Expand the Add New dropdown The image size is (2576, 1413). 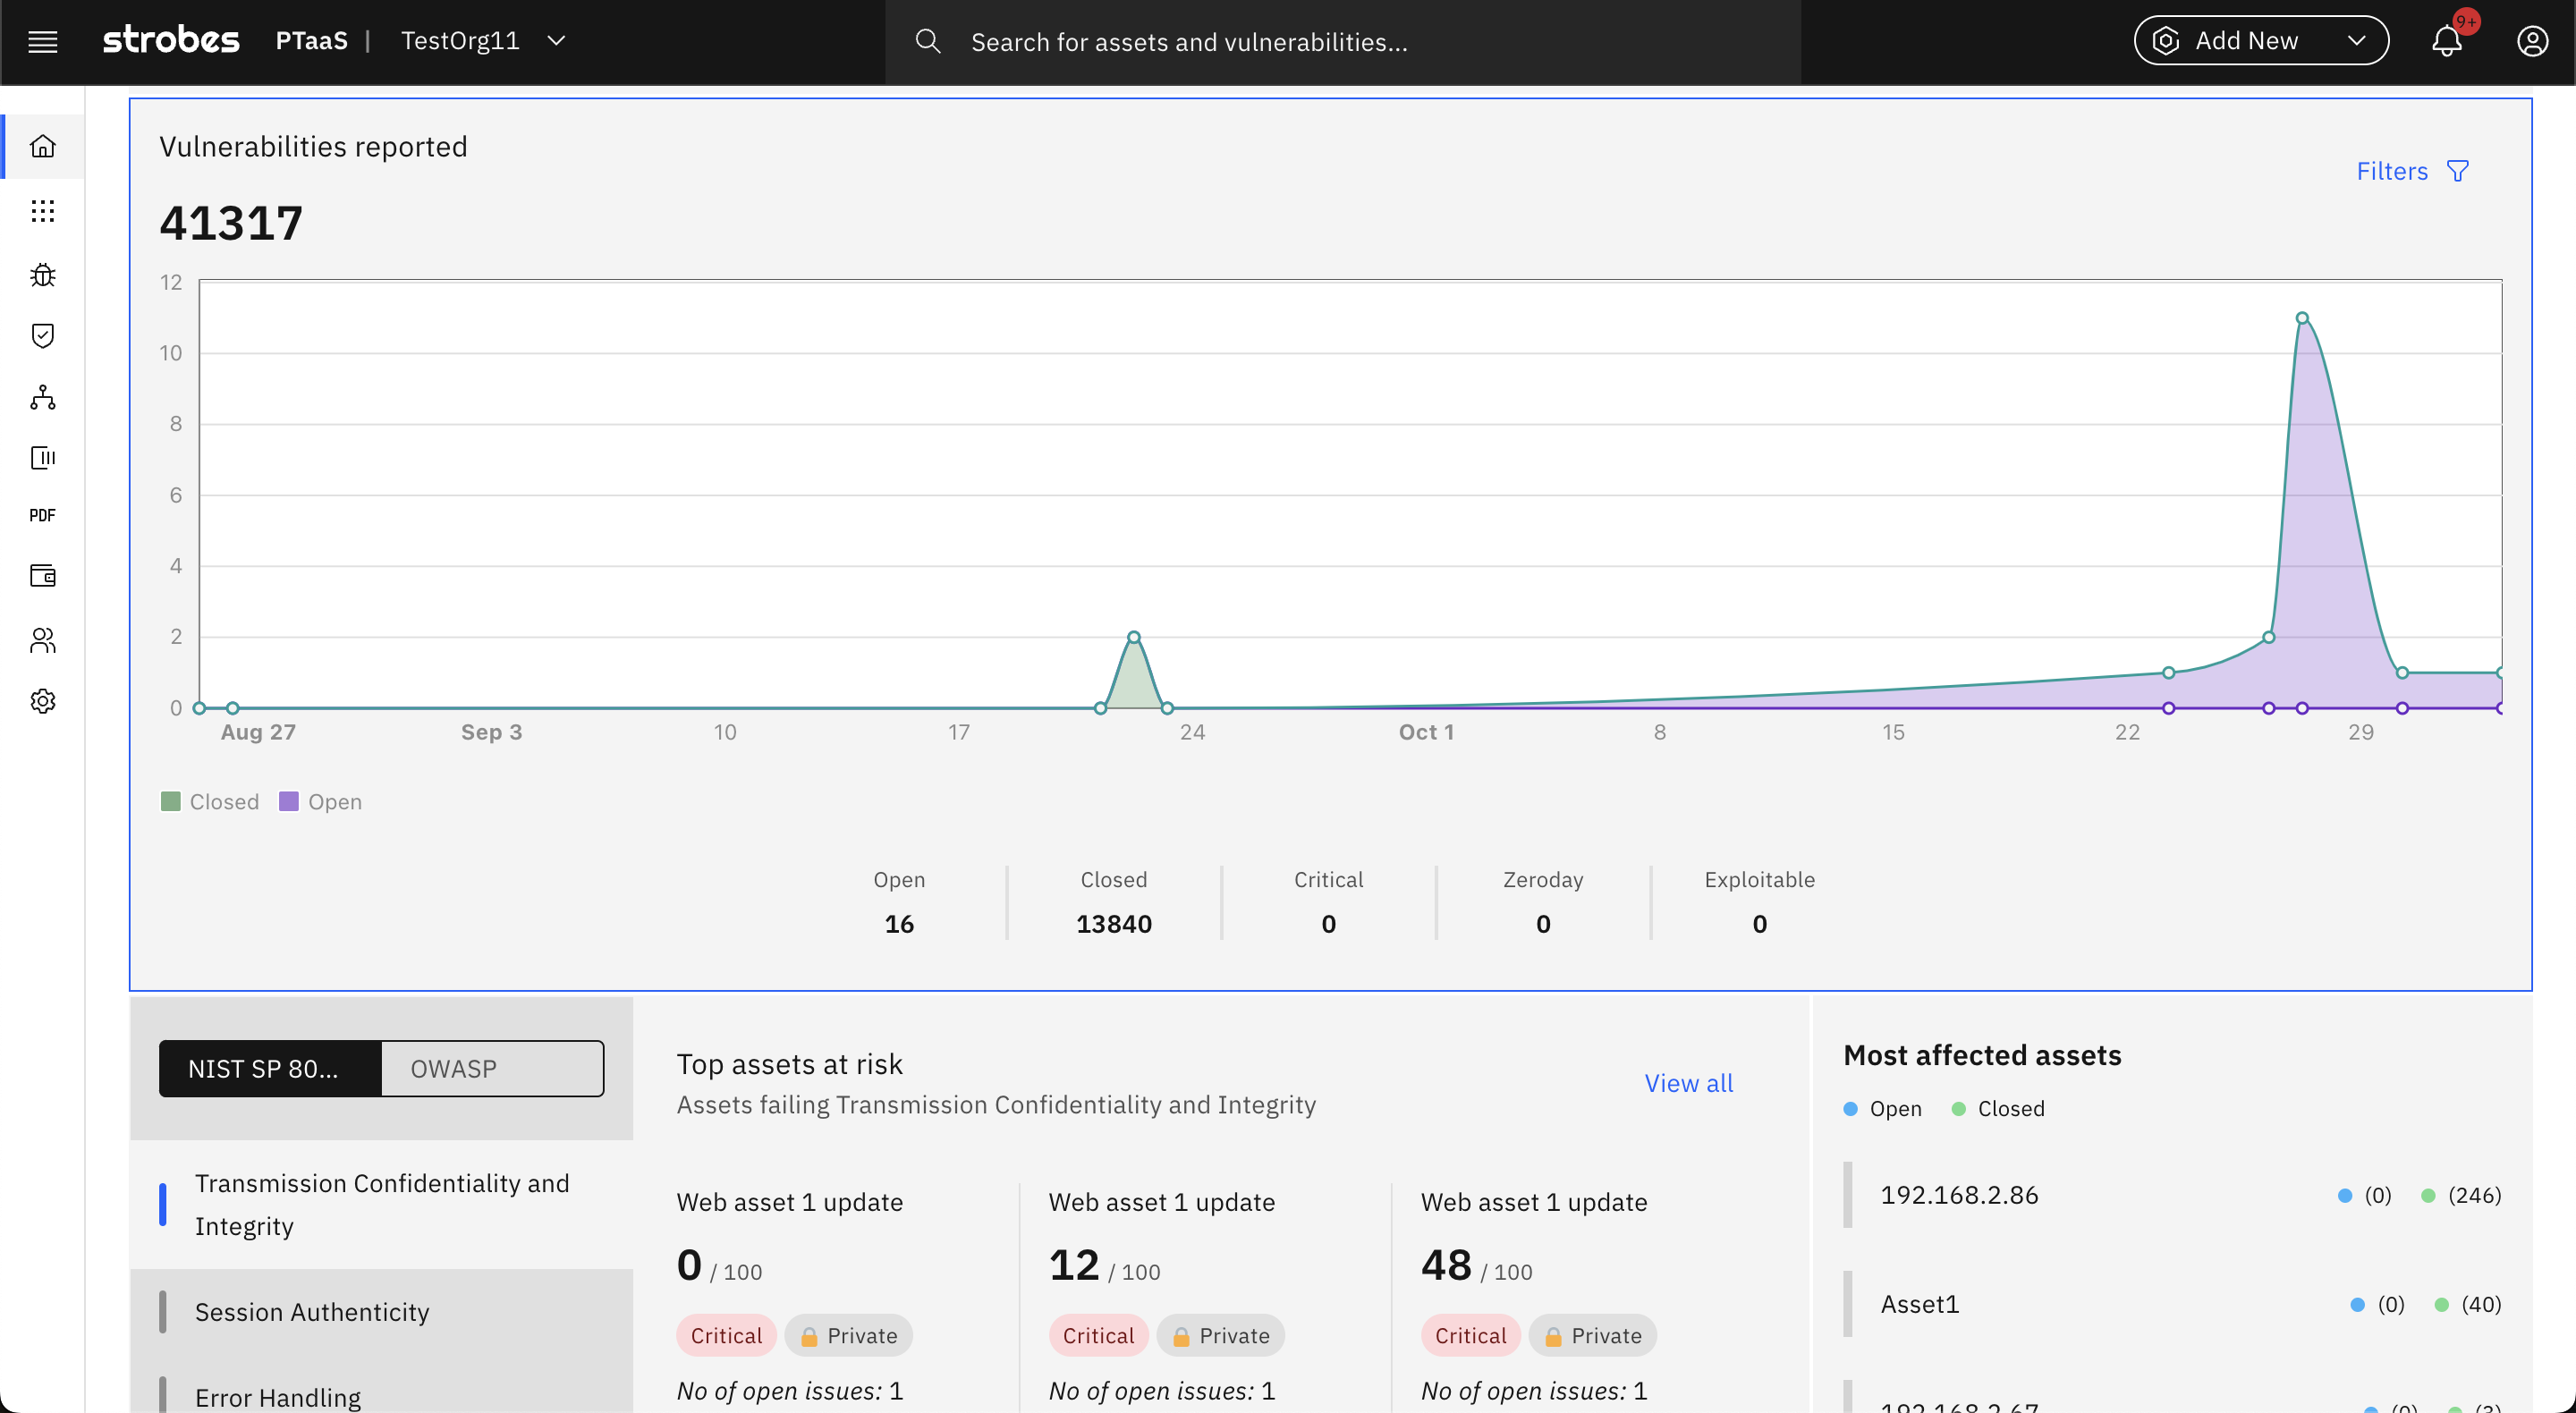2261,41
